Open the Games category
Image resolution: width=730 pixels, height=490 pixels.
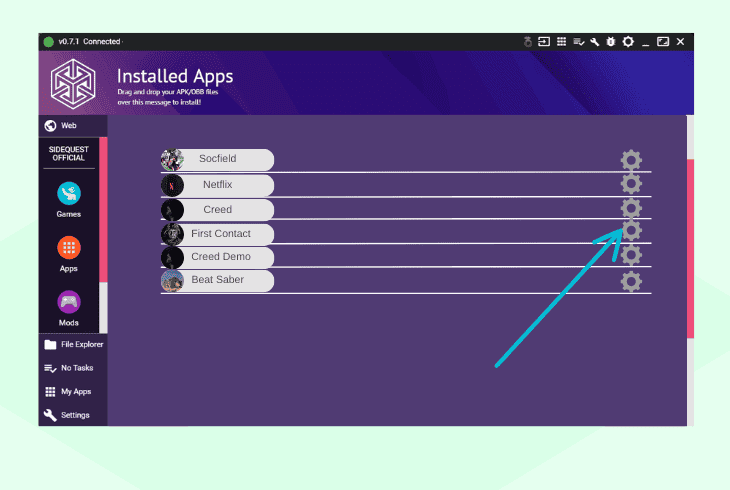pos(69,200)
